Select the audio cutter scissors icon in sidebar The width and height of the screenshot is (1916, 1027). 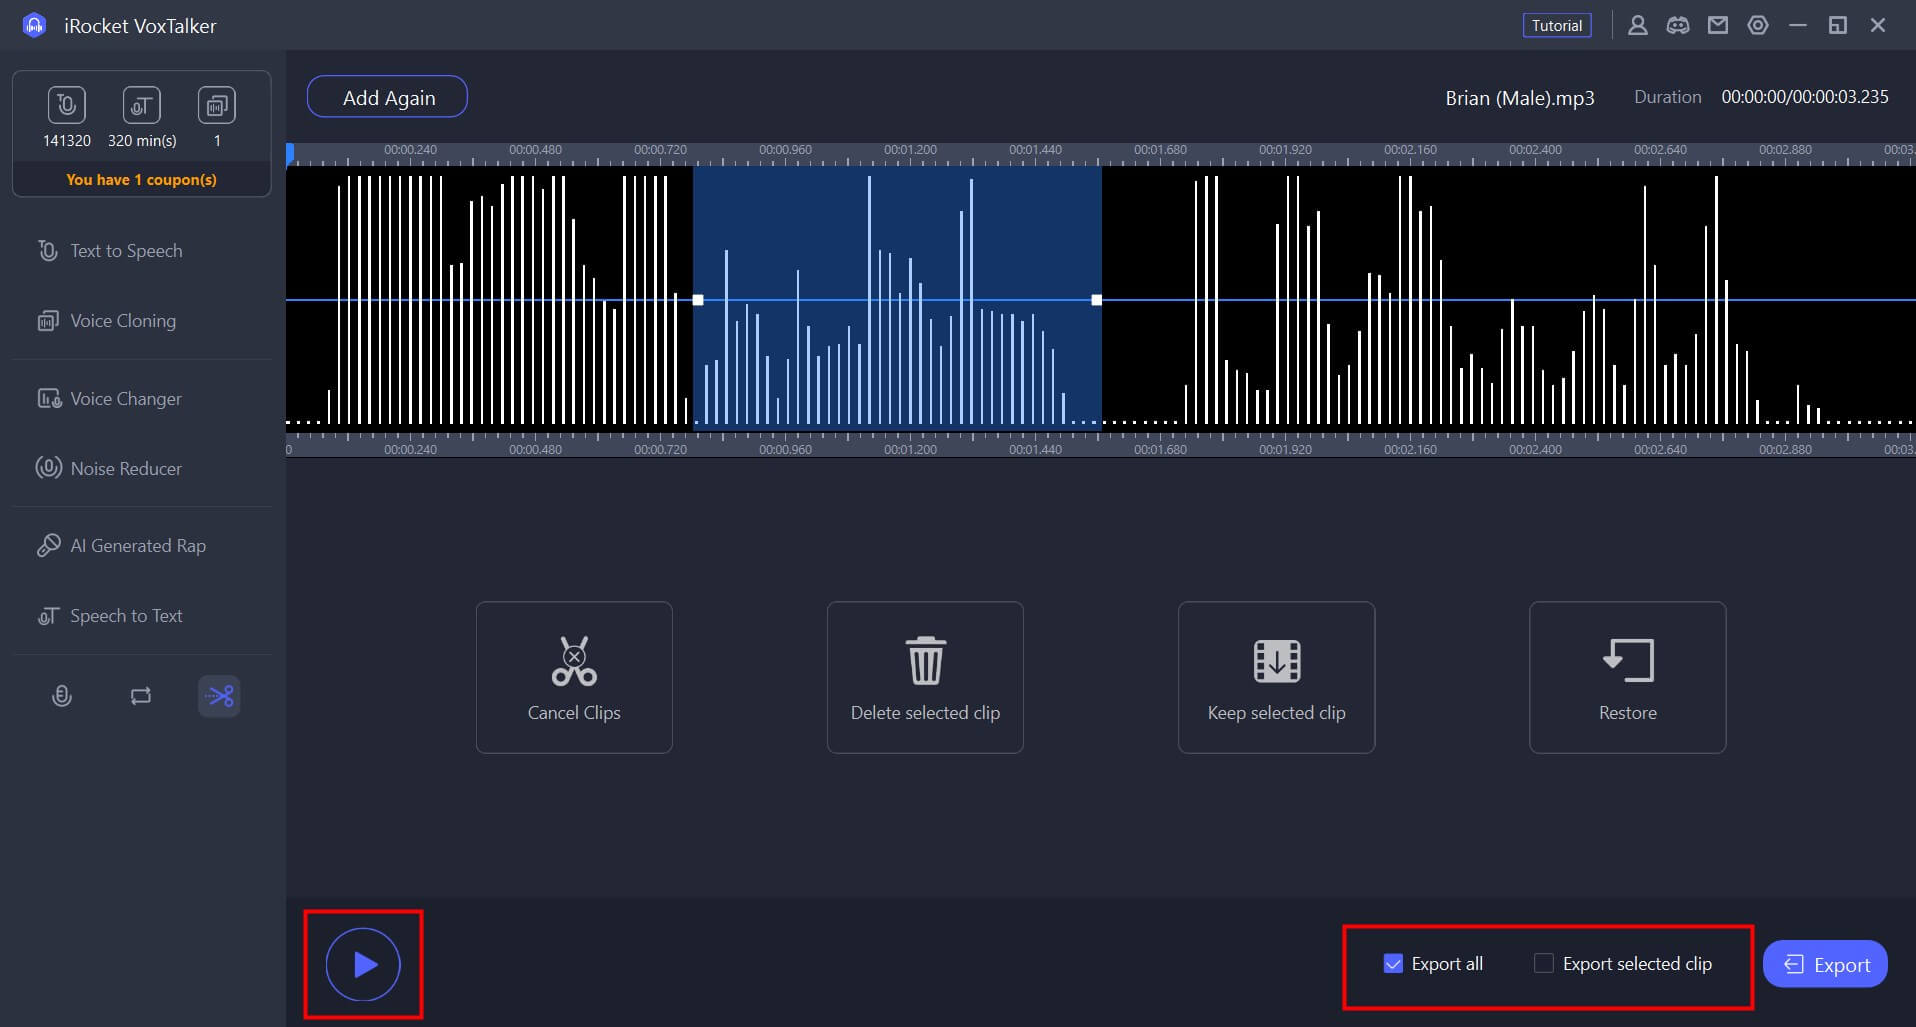[219, 696]
